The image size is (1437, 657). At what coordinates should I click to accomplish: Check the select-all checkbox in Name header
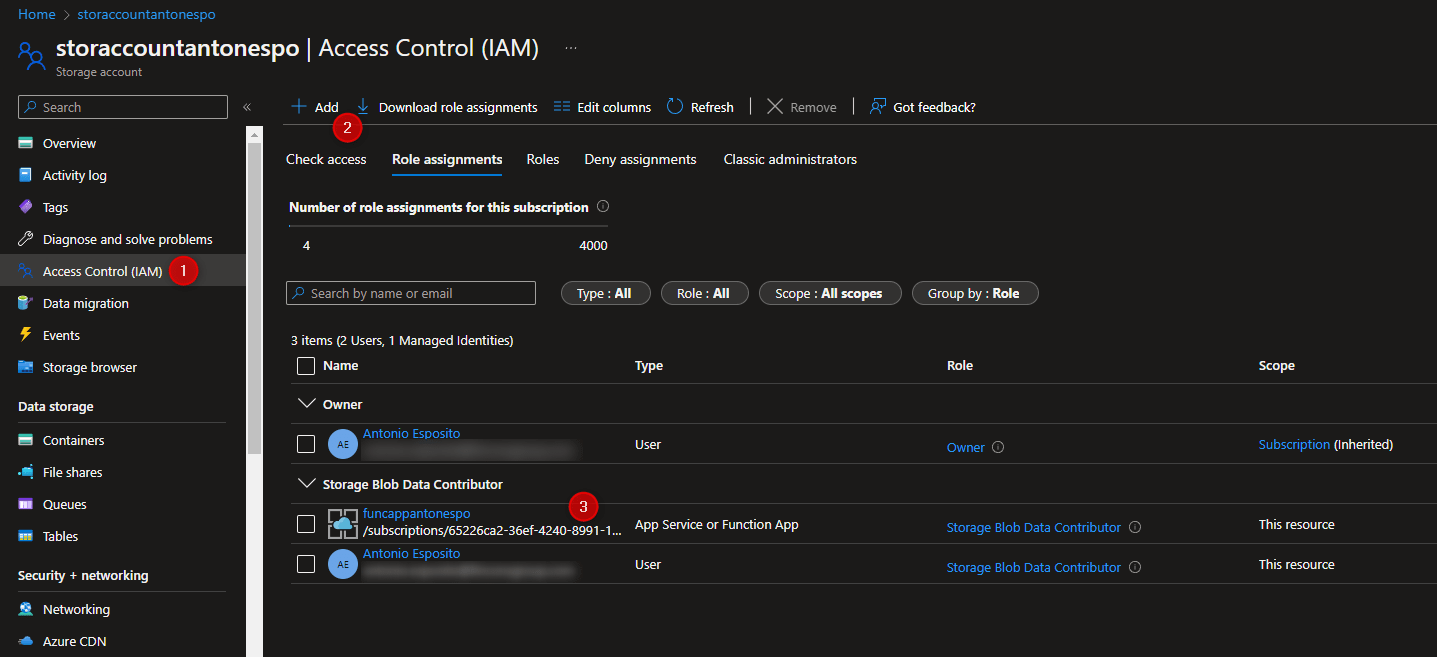coord(305,365)
